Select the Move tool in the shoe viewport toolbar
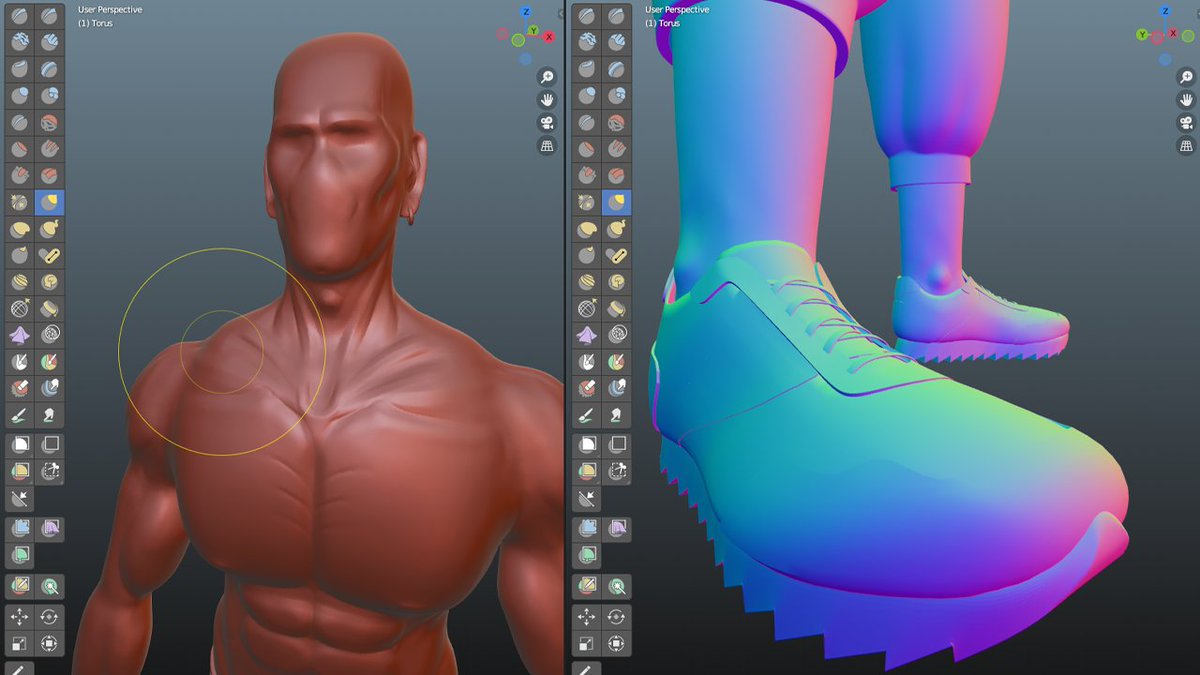The image size is (1200, 675). click(x=586, y=617)
